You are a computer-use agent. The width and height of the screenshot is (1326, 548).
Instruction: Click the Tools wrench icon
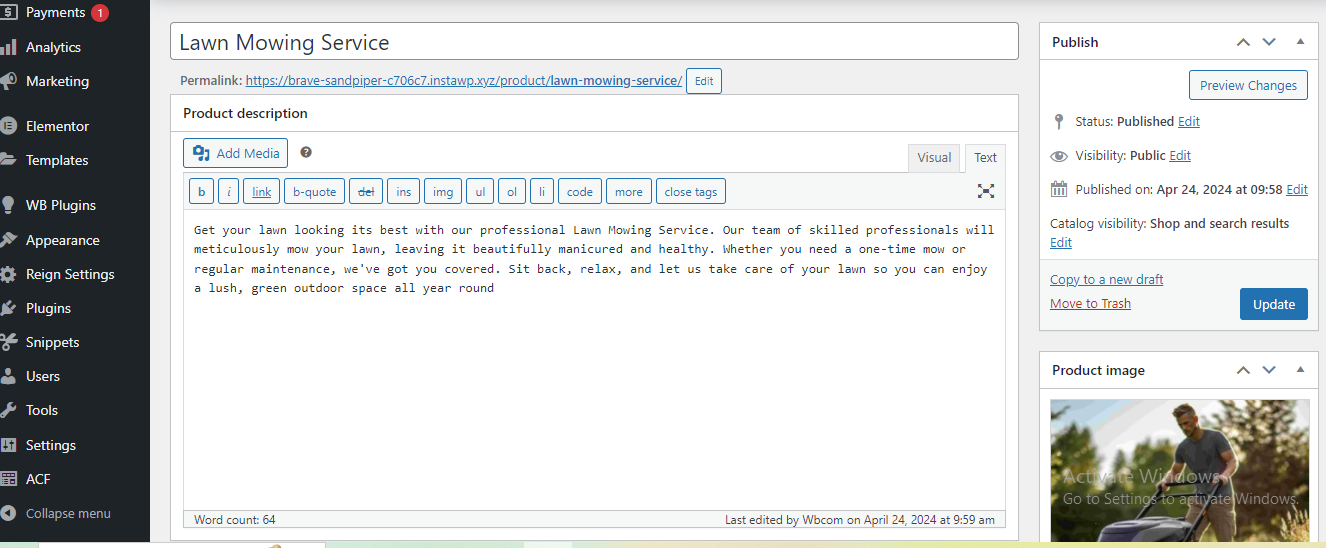[x=9, y=410]
